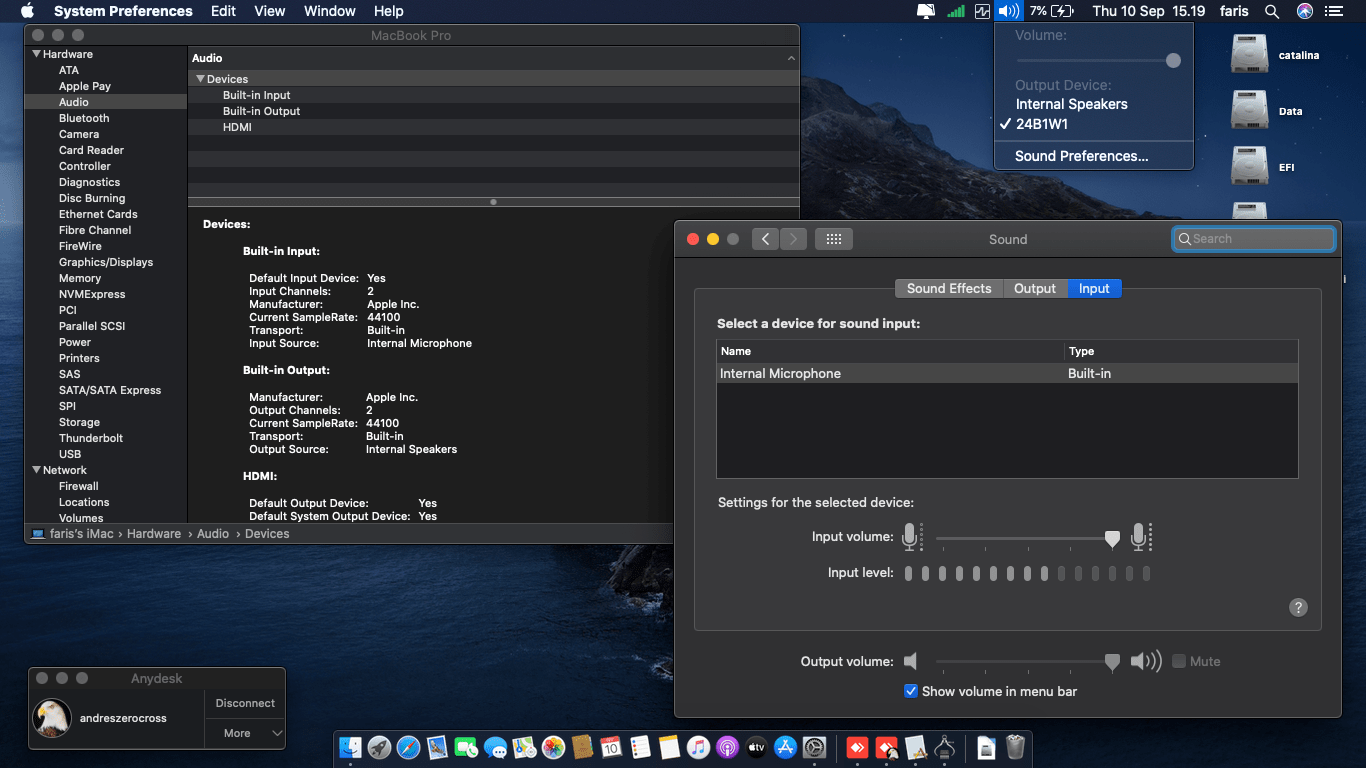The height and width of the screenshot is (768, 1366).
Task: Open Calendar icon in the Dock
Action: tap(611, 747)
